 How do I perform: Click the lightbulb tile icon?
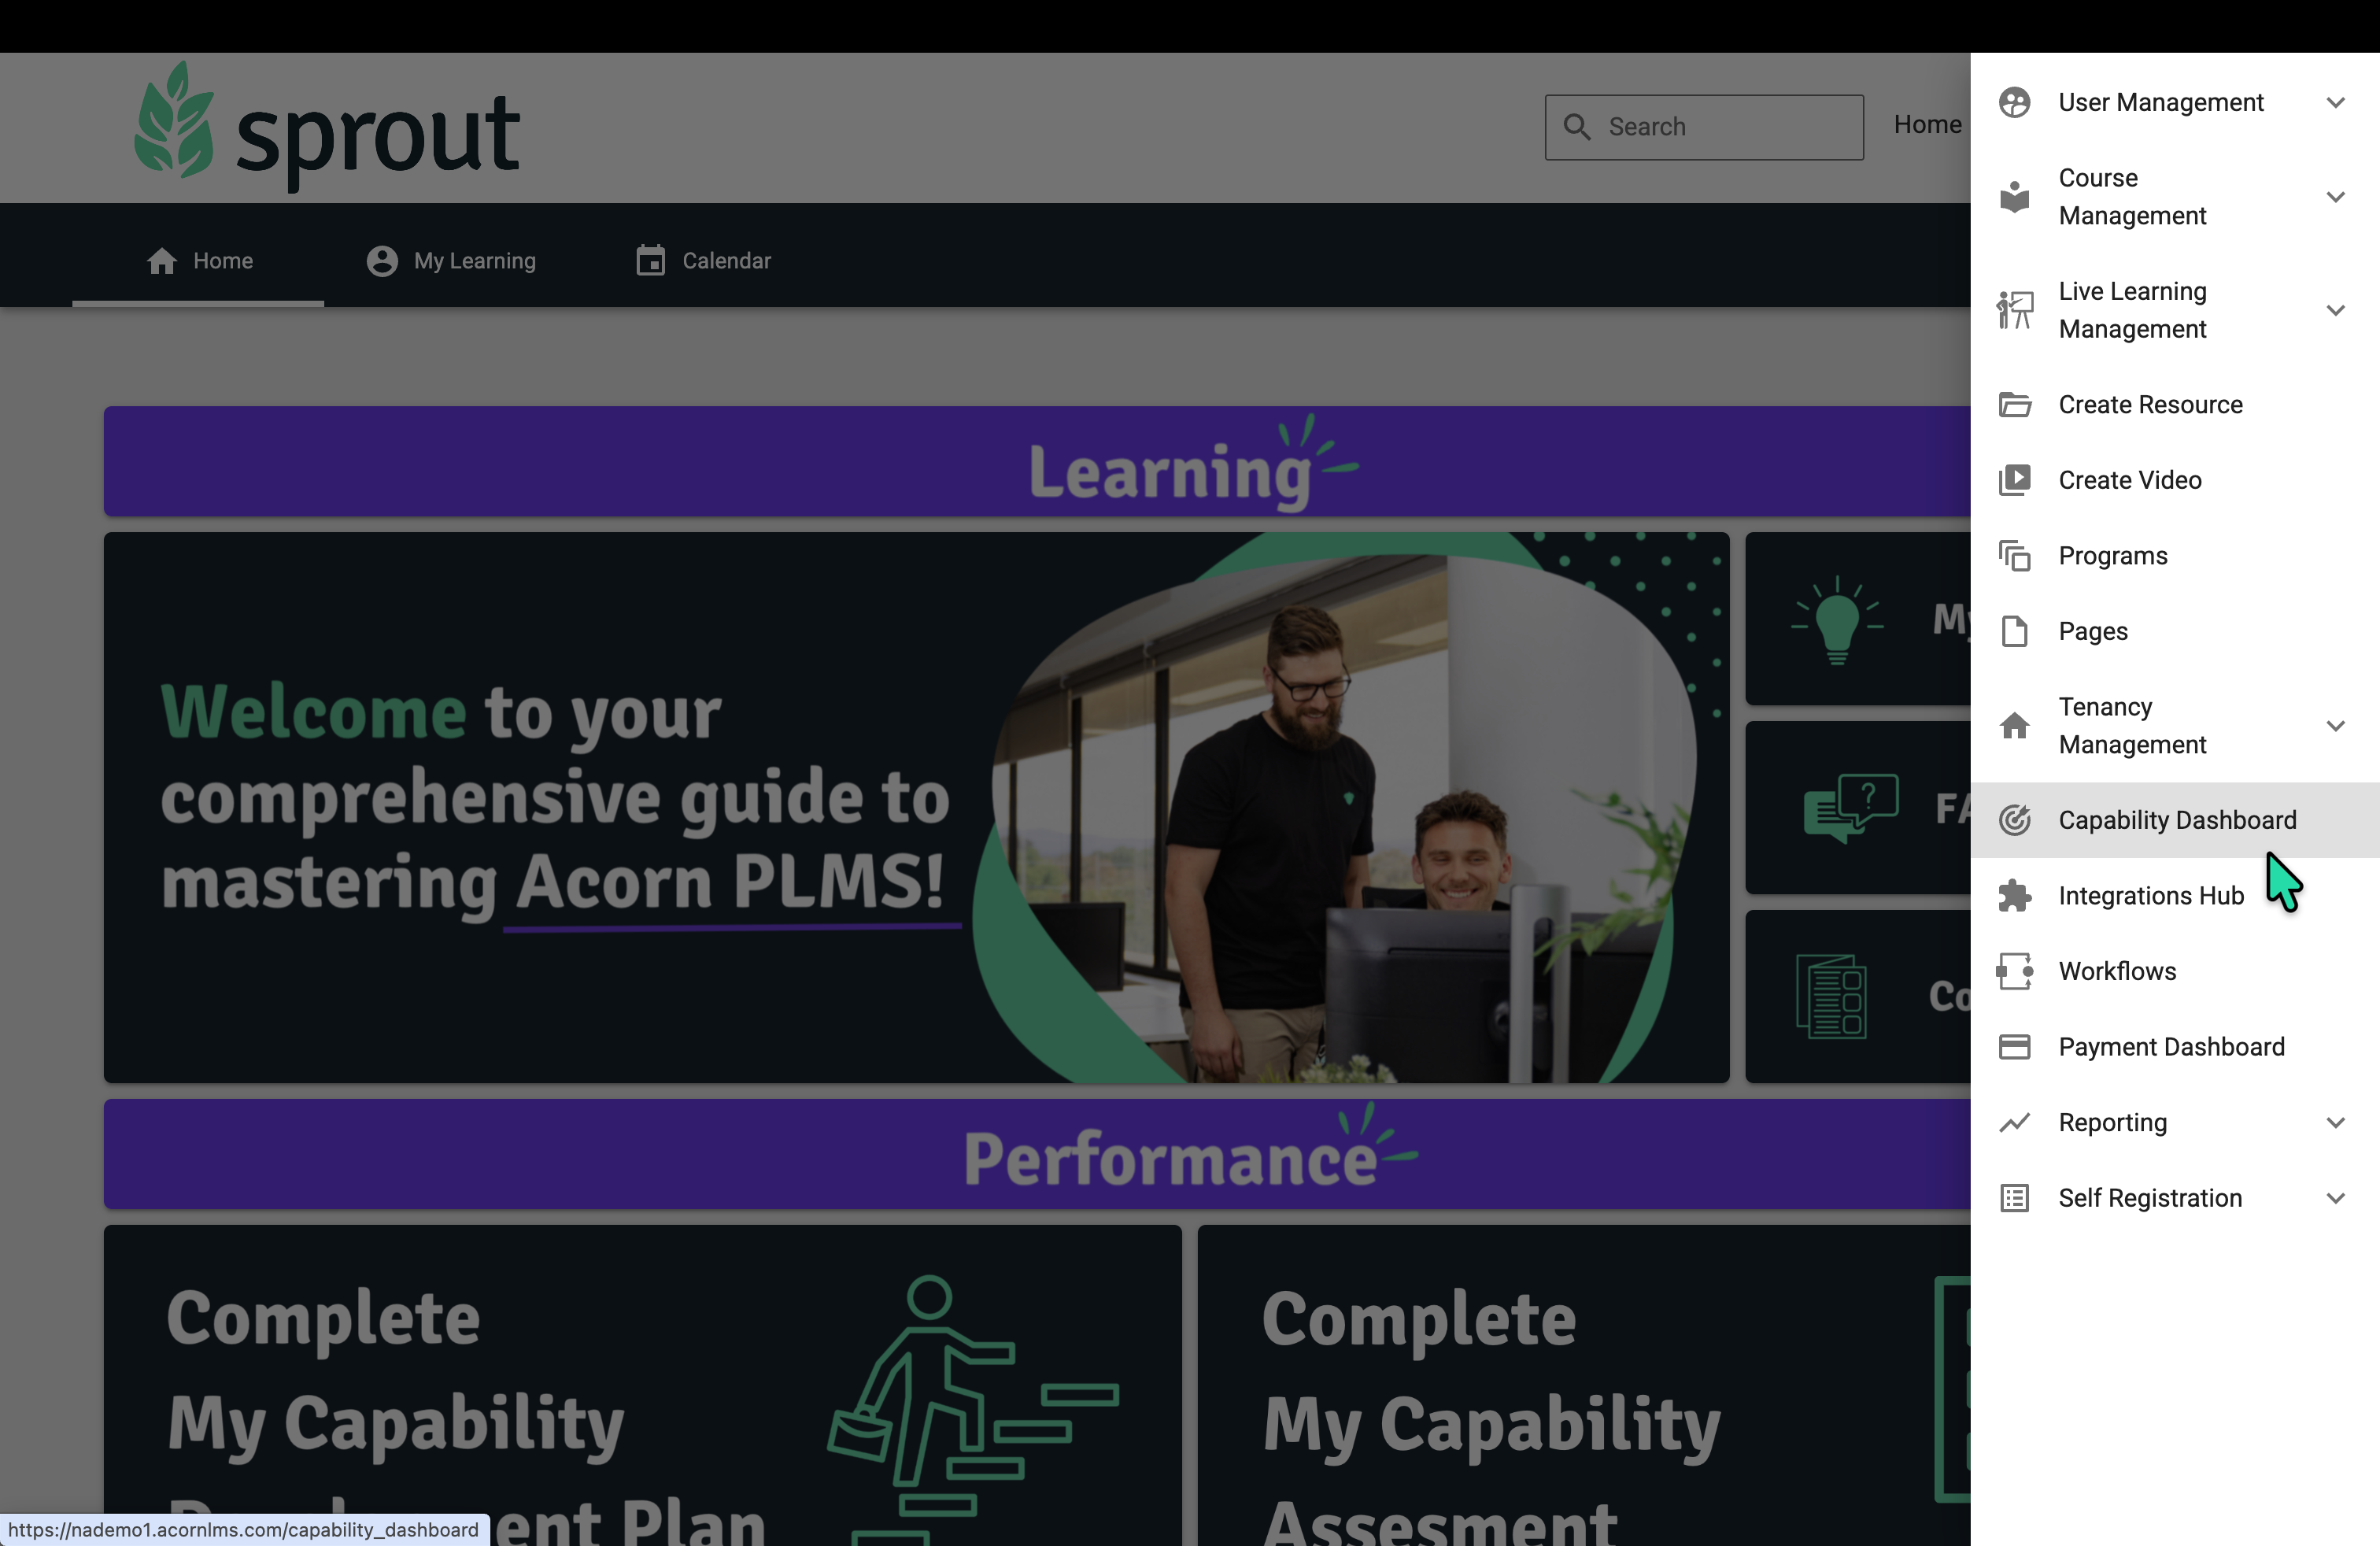point(1837,620)
